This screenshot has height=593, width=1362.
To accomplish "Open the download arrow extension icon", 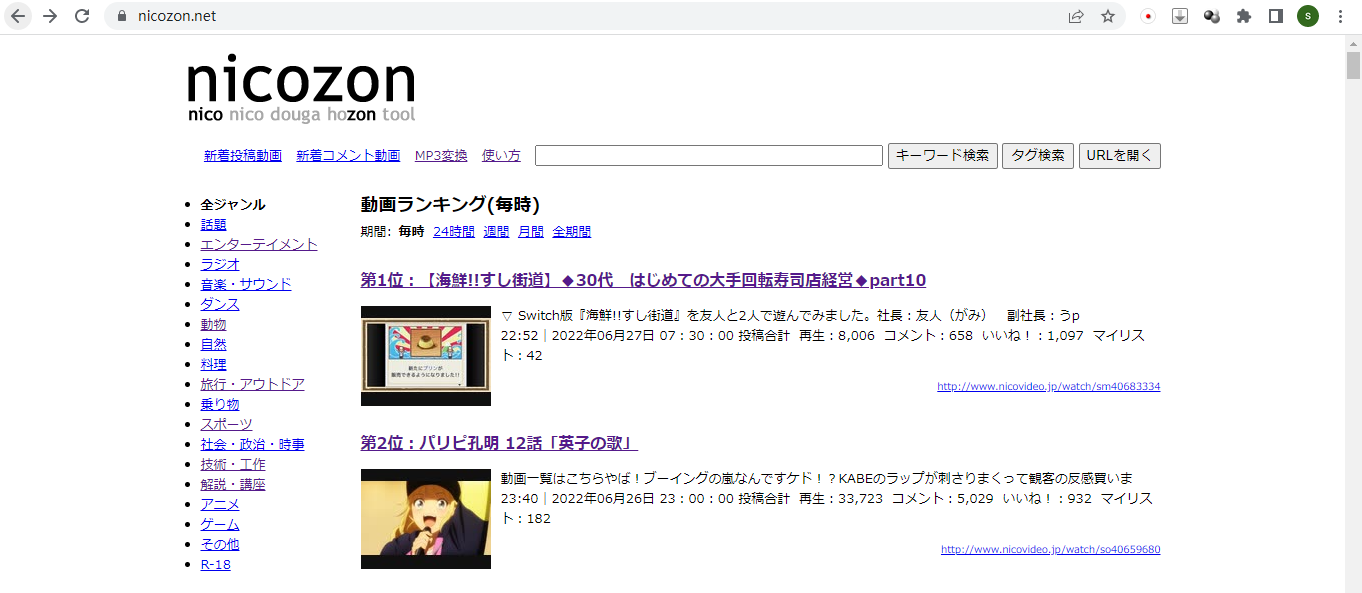I will [1180, 16].
